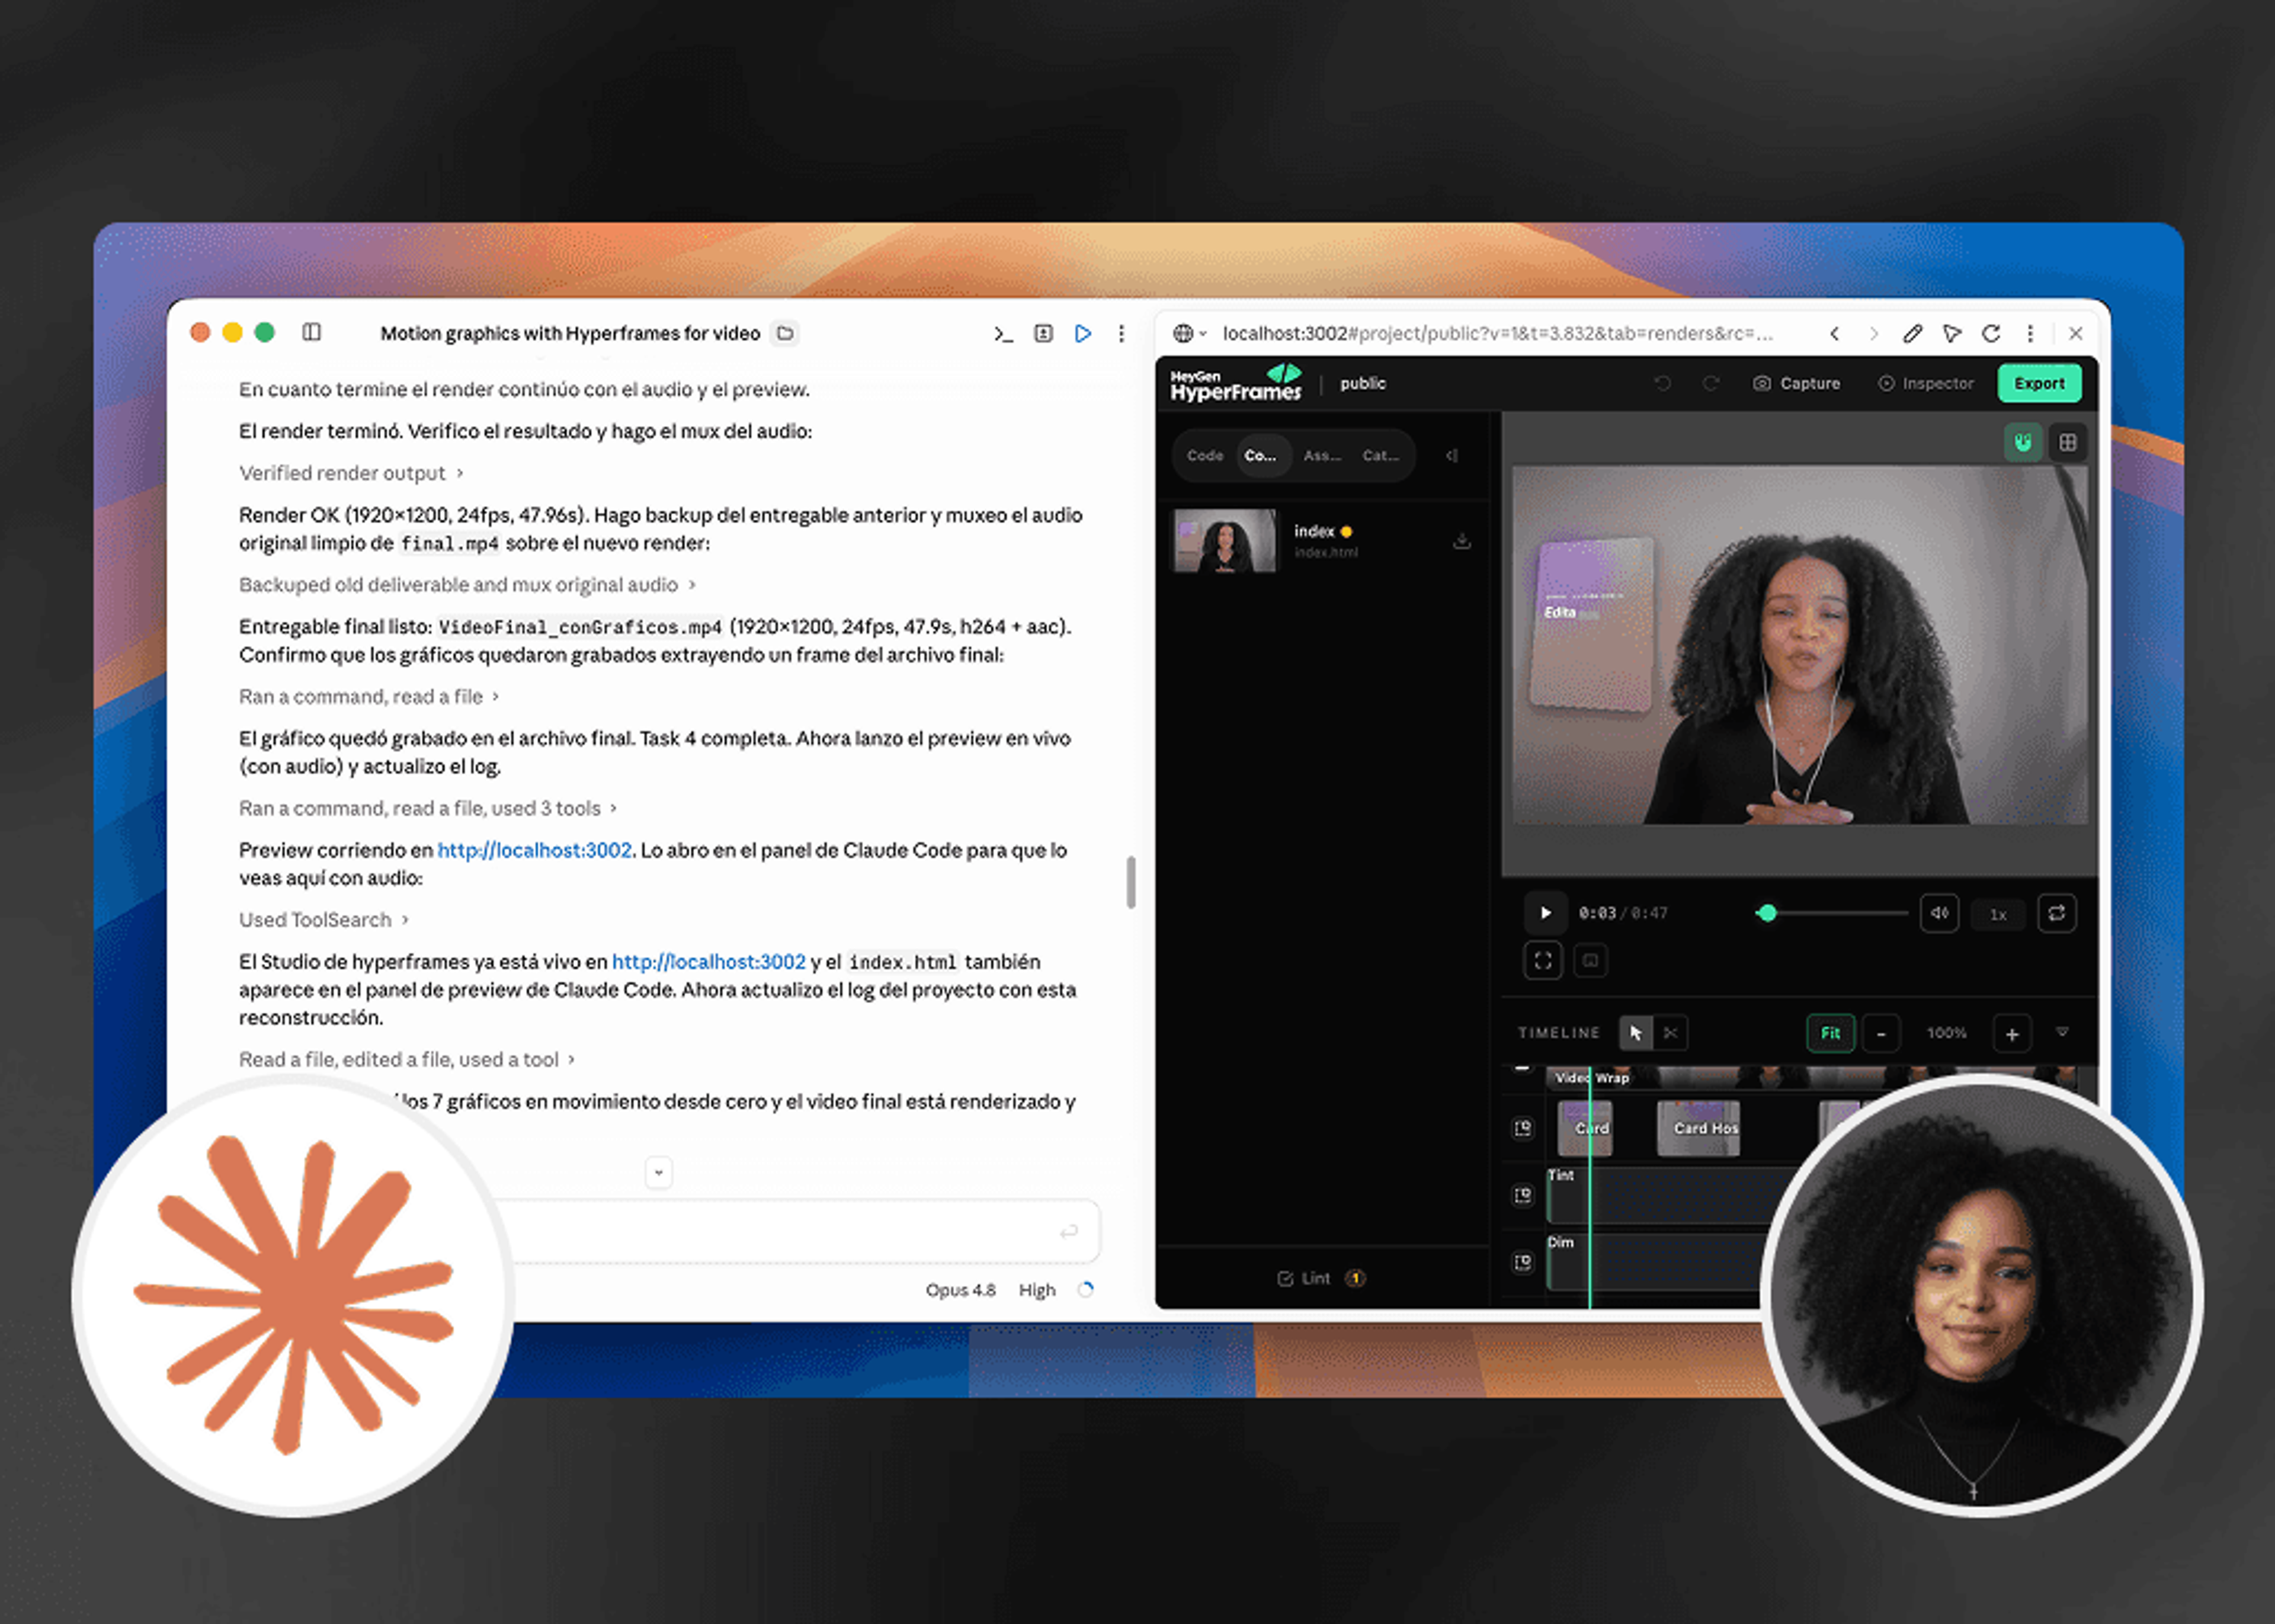Switch to the Ass... tab

coord(1322,456)
